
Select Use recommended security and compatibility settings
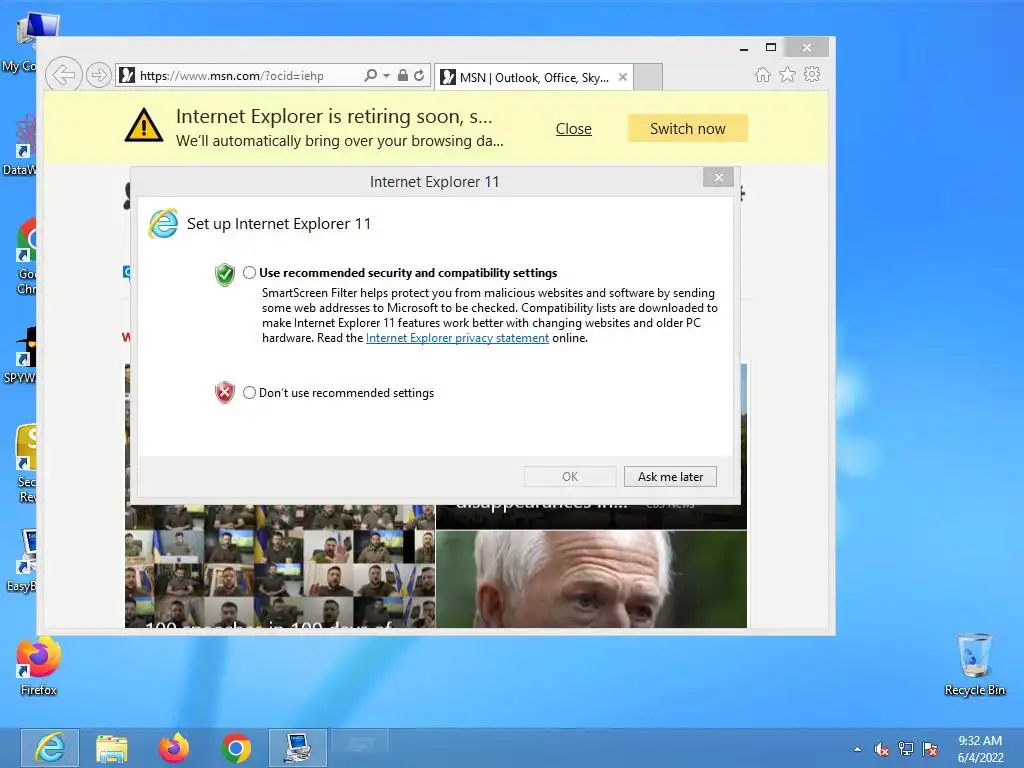(249, 273)
